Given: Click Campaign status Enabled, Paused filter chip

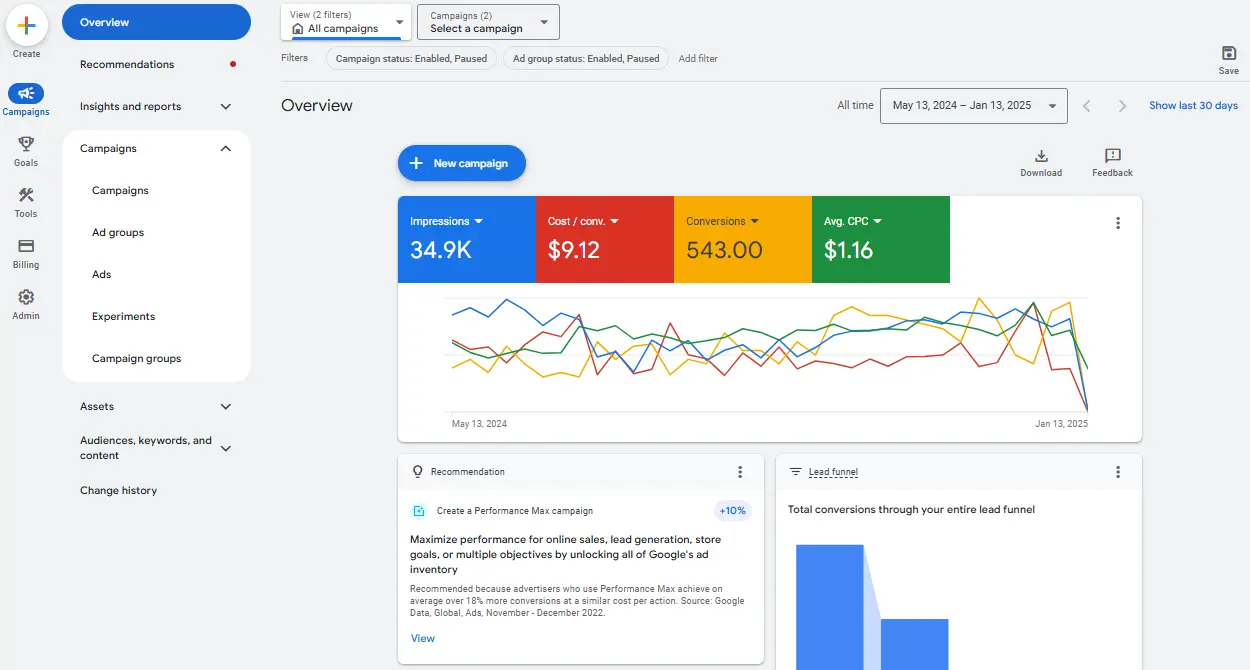Looking at the screenshot, I should 411,58.
